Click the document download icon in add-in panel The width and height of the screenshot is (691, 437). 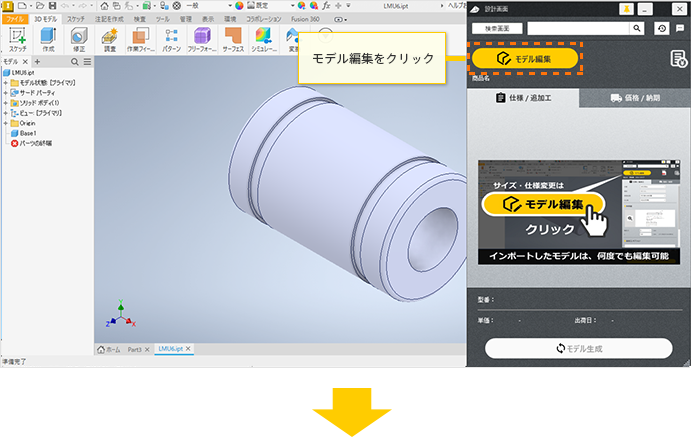click(678, 59)
